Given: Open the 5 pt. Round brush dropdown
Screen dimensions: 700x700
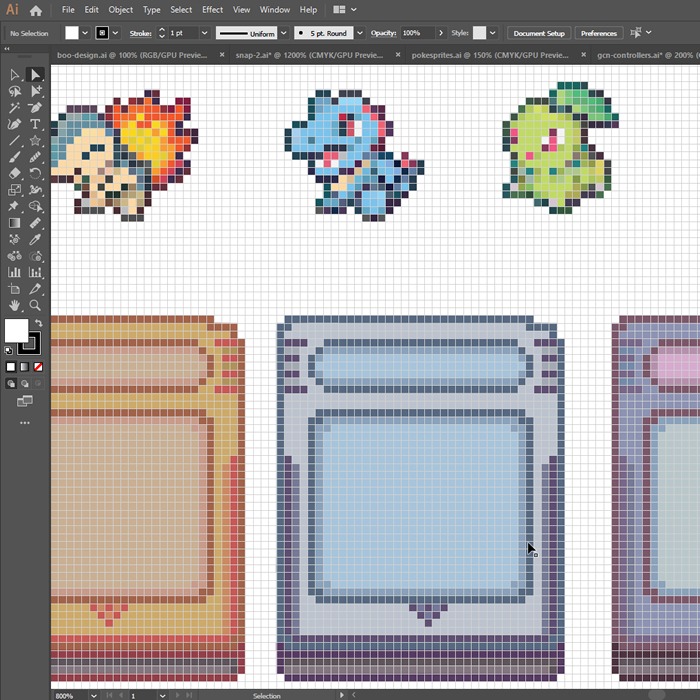Looking at the screenshot, I should (359, 33).
